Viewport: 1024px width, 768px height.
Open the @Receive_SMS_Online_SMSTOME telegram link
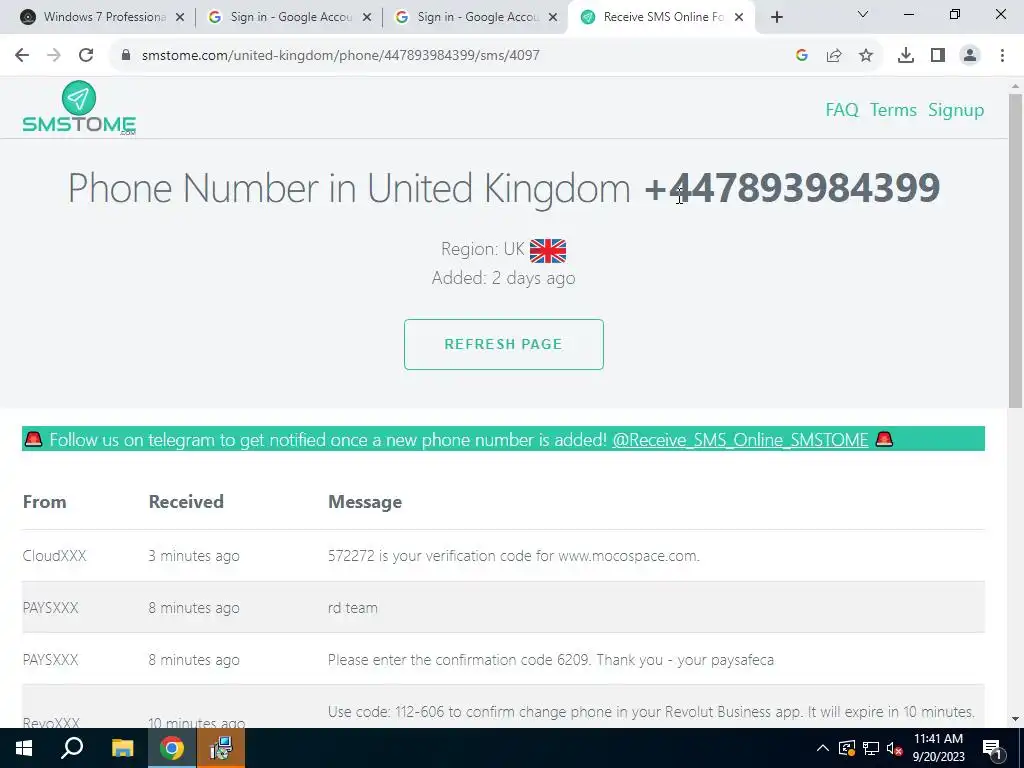tap(740, 440)
